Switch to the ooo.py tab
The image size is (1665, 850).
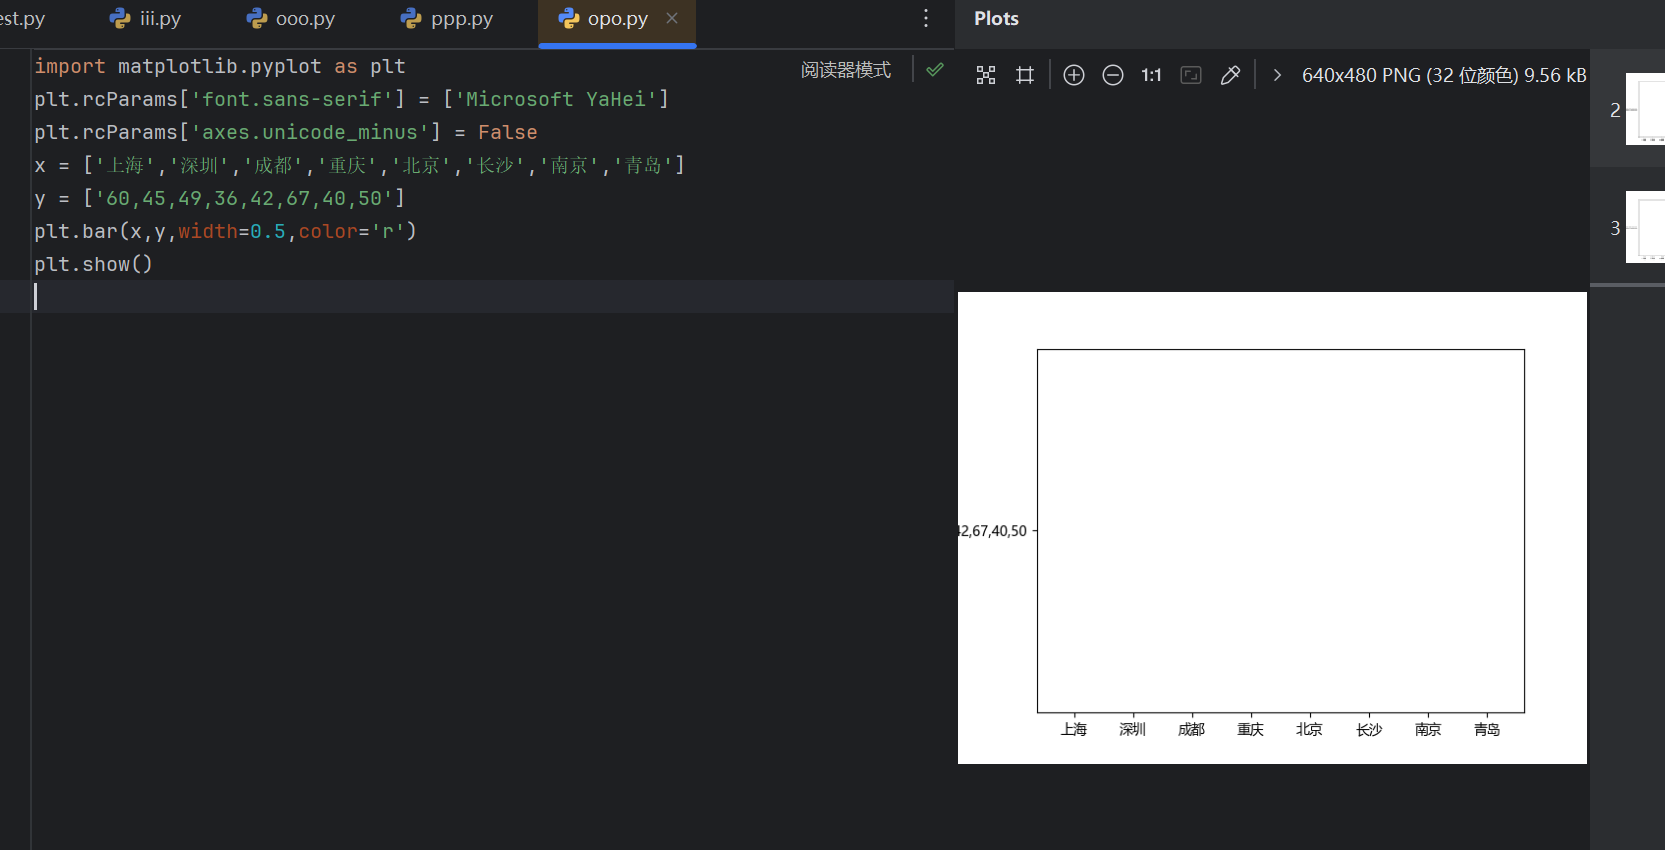(x=290, y=19)
